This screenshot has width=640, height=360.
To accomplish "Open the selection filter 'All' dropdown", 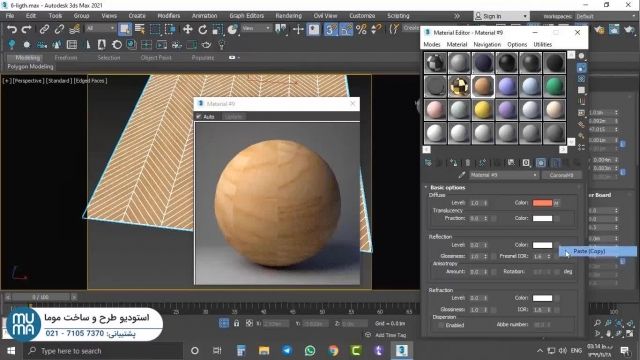I will pos(100,28).
